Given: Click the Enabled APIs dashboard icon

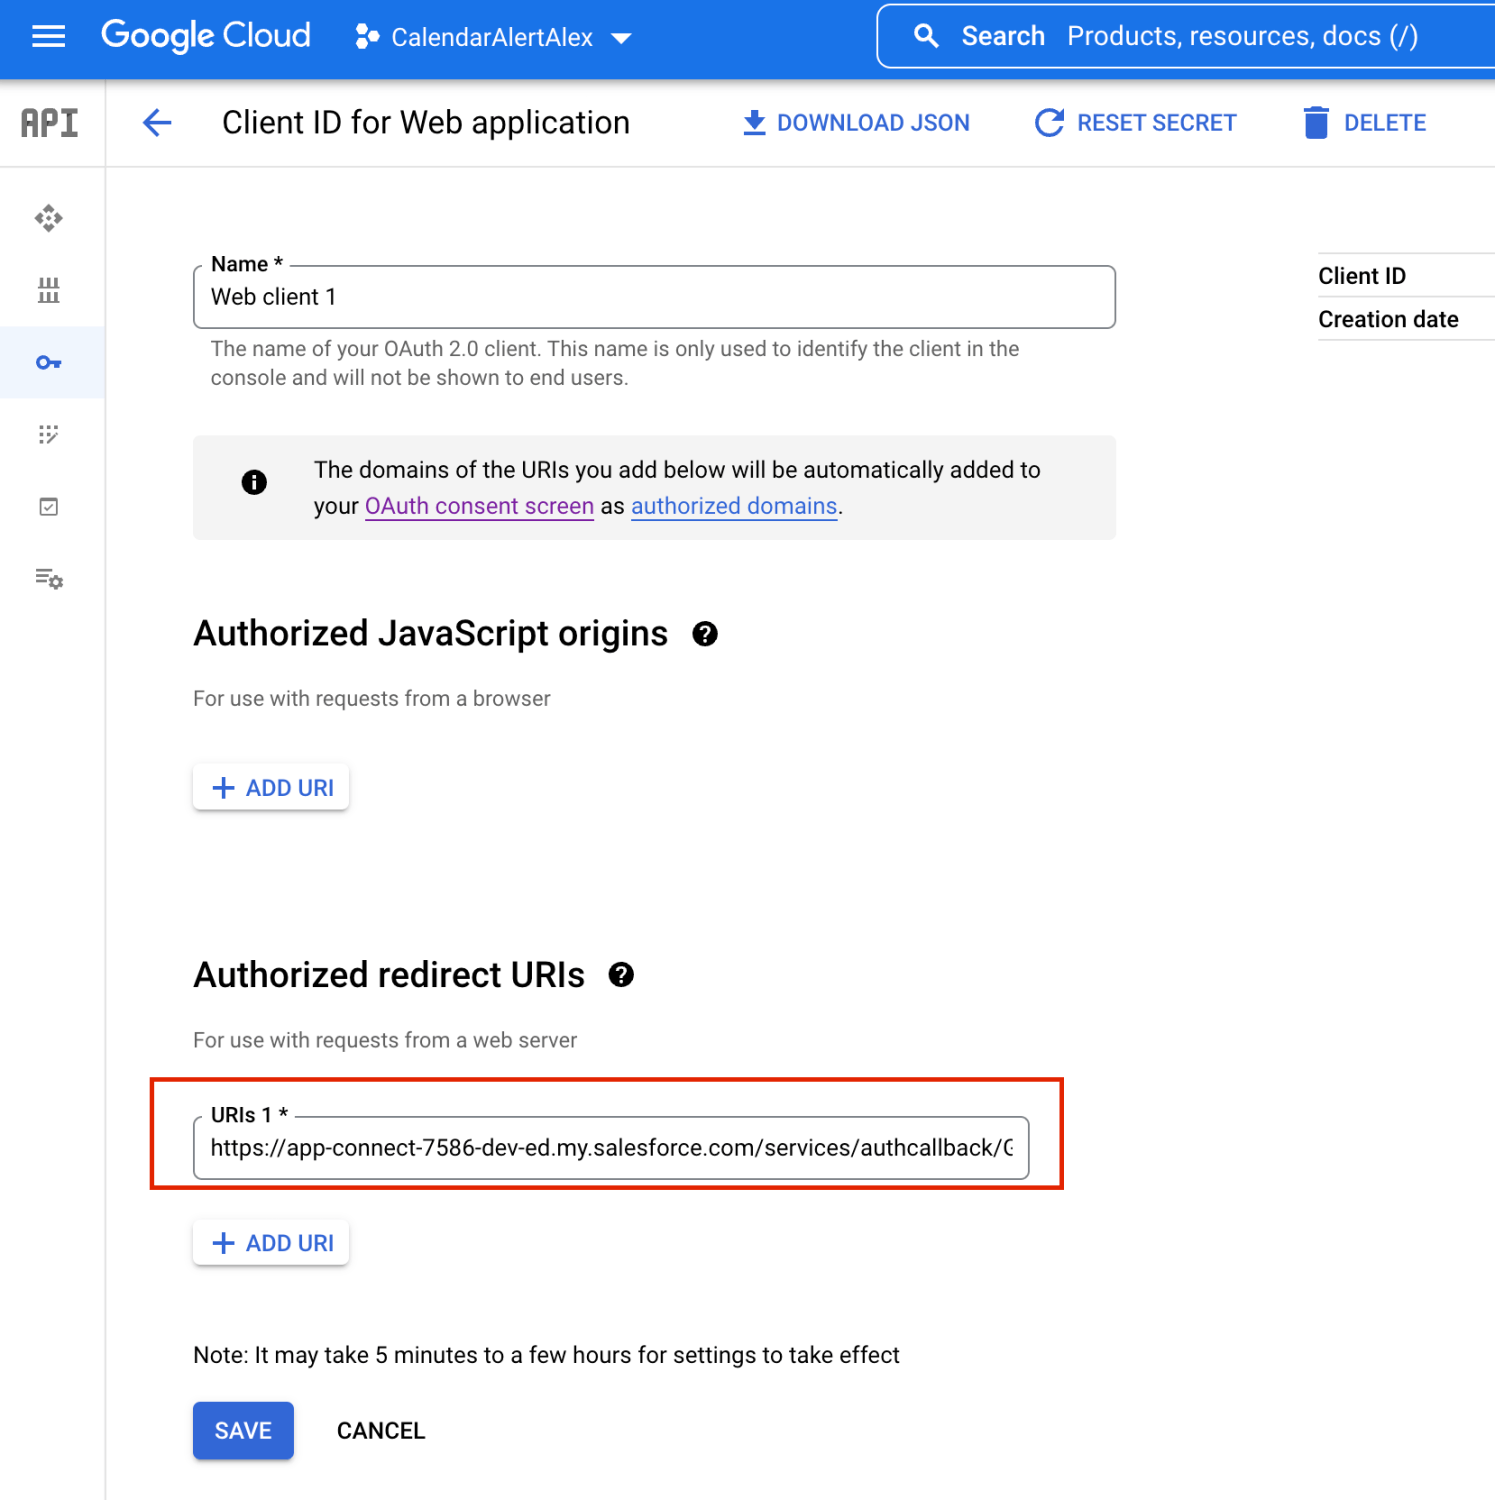Looking at the screenshot, I should click(49, 218).
